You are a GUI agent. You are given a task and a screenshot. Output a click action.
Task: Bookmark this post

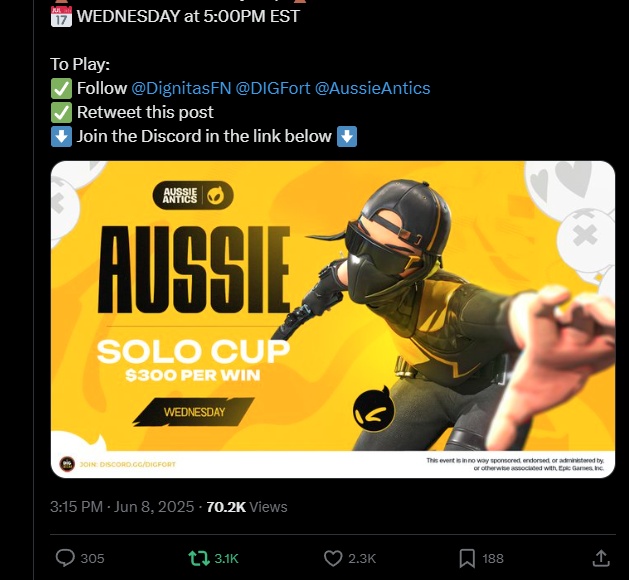pos(467,558)
